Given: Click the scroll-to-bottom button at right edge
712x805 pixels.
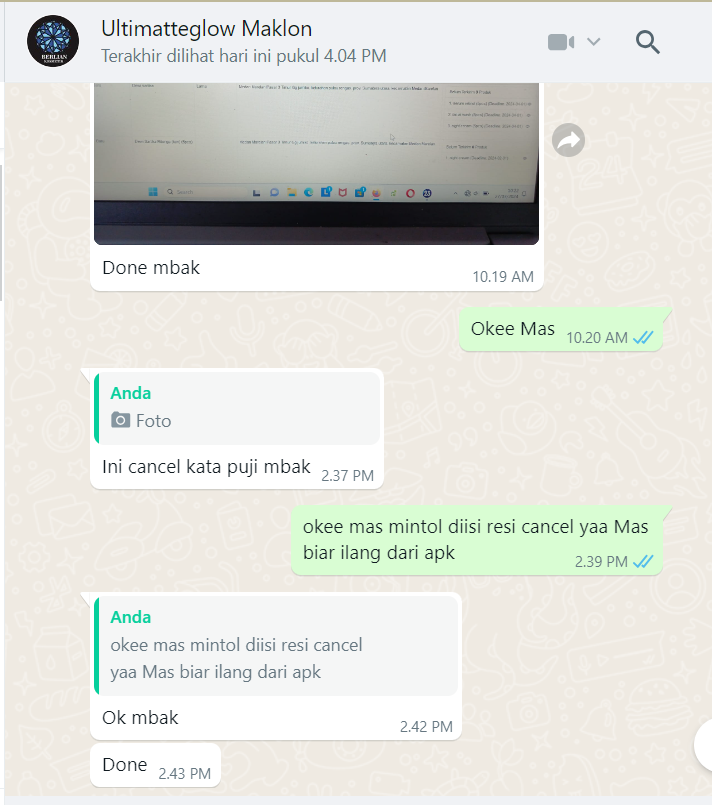Looking at the screenshot, I should point(703,746).
